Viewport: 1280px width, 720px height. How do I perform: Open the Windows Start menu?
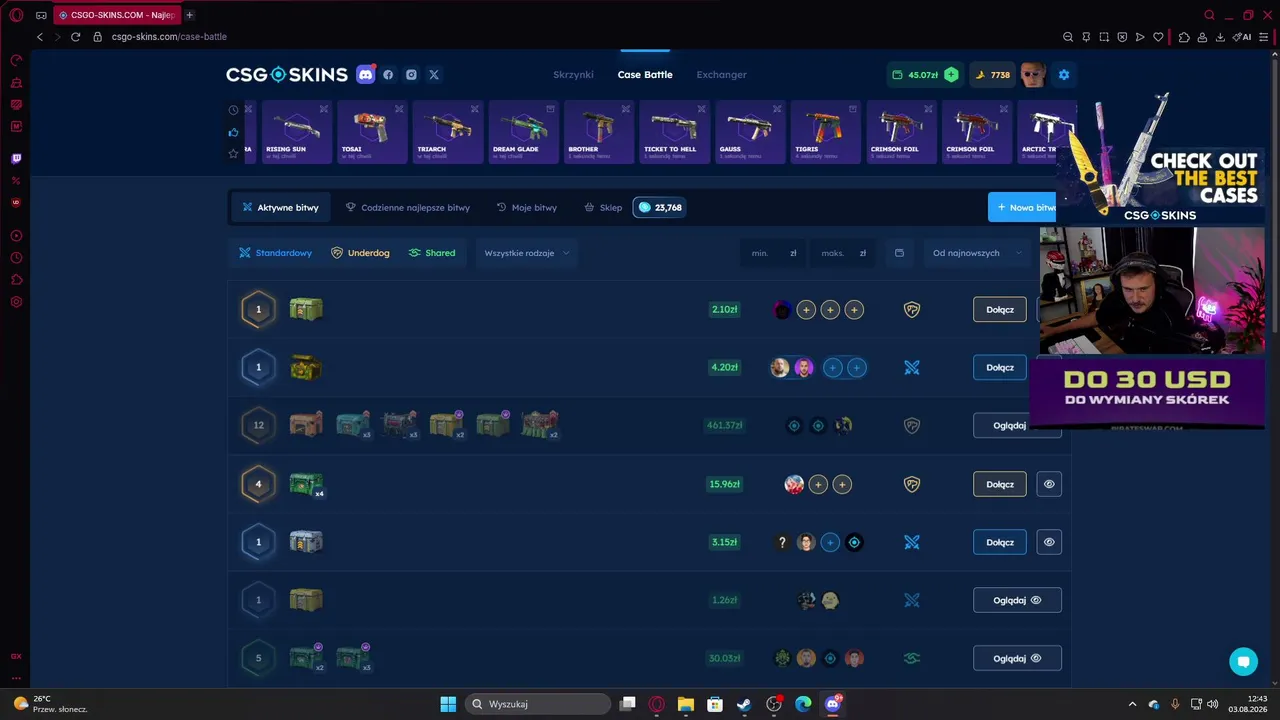tap(448, 704)
